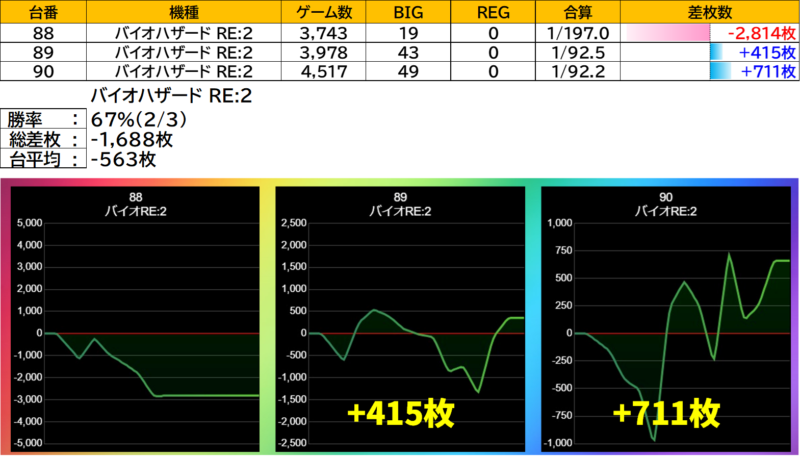Open the machine 90 slump graph
The image size is (800, 456).
pyautogui.click(x=666, y=319)
